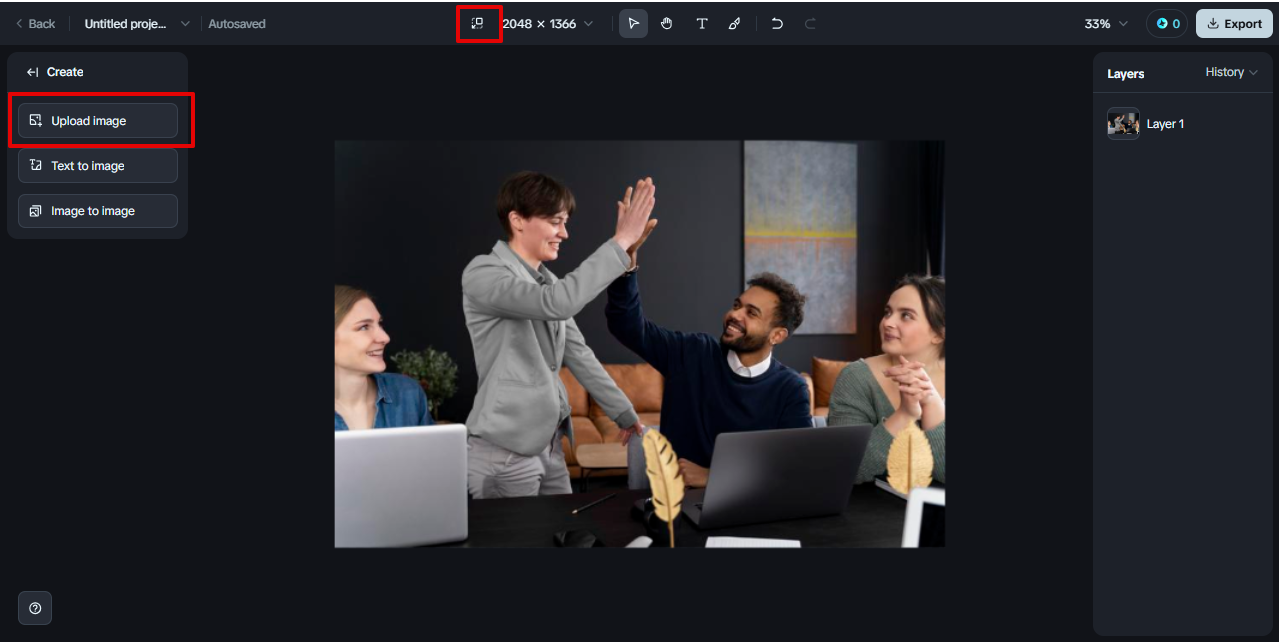Select the Text tool
The width and height of the screenshot is (1279, 642).
(x=701, y=24)
